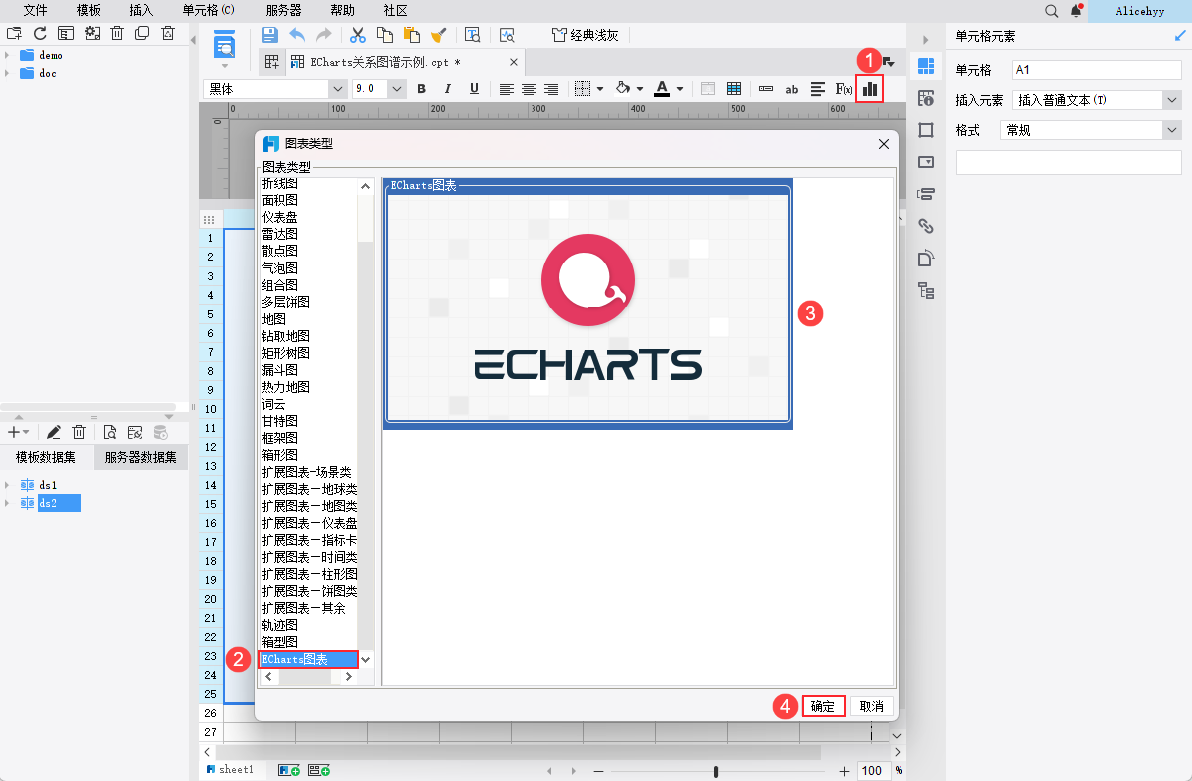The width and height of the screenshot is (1192, 781).
Task: Toggle bold formatting
Action: click(x=421, y=89)
